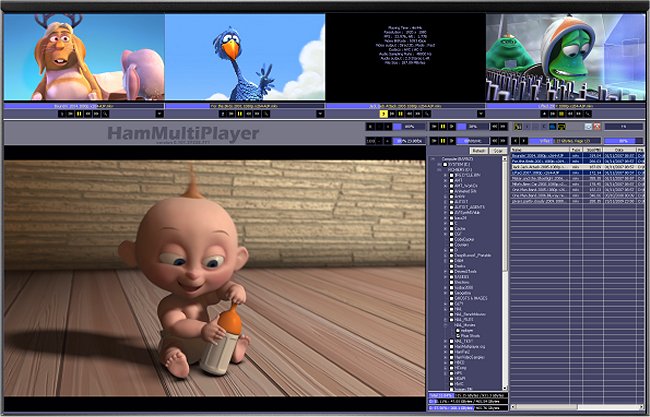Collapse the Computer root tree node

click(x=432, y=159)
